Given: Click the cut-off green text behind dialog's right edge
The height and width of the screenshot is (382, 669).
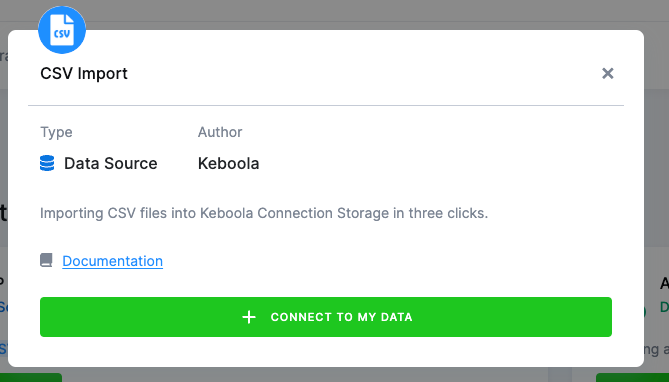Looking at the screenshot, I should pyautogui.click(x=664, y=307).
